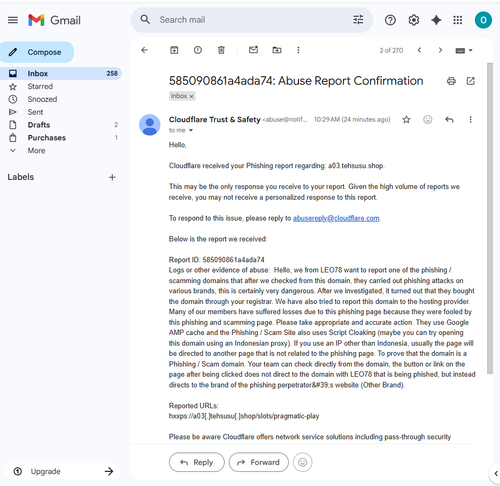Archive this email
The width and height of the screenshot is (500, 486).
[174, 50]
